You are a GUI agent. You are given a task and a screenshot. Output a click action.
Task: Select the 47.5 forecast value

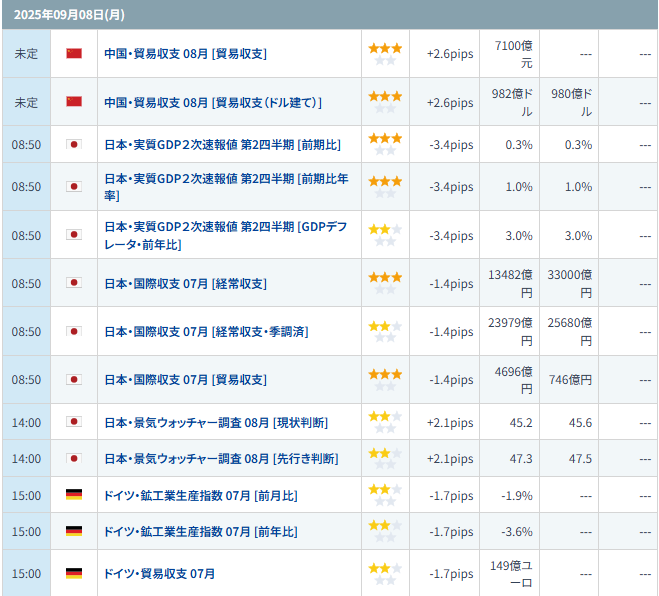click(x=580, y=459)
